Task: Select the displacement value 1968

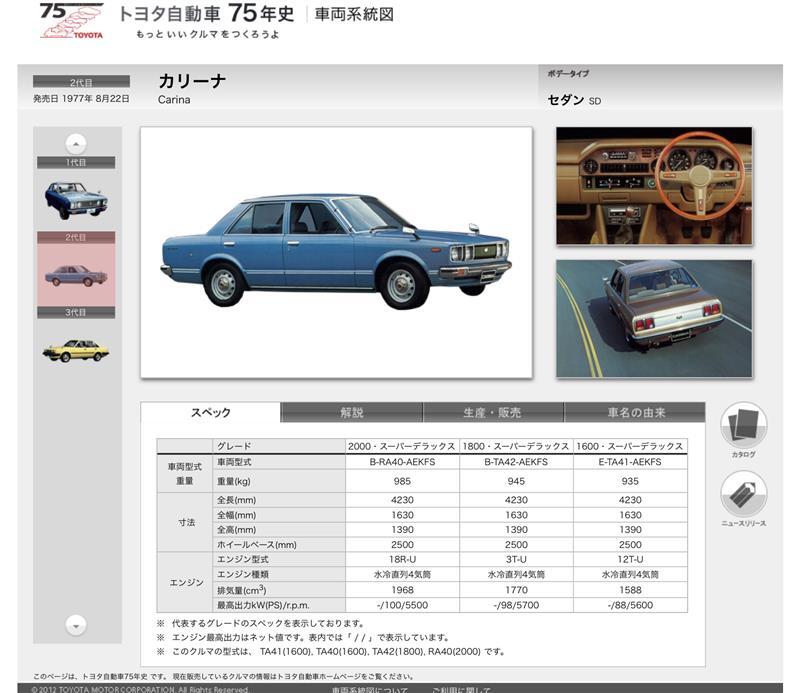Action: pos(402,590)
